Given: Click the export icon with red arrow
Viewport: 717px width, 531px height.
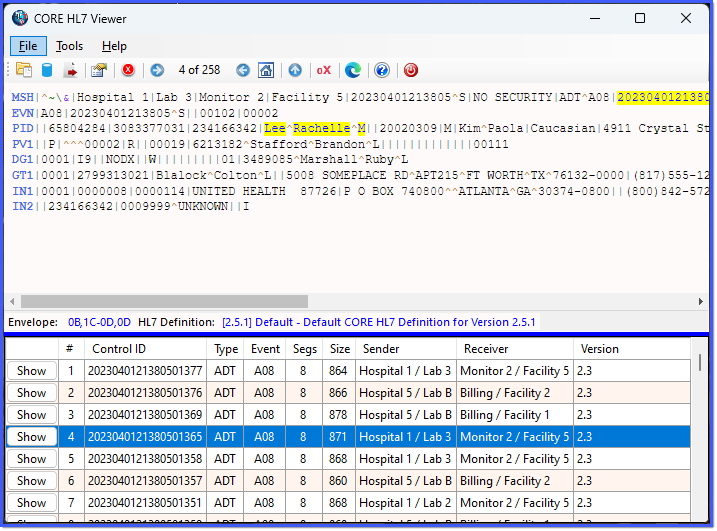Looking at the screenshot, I should coord(71,70).
